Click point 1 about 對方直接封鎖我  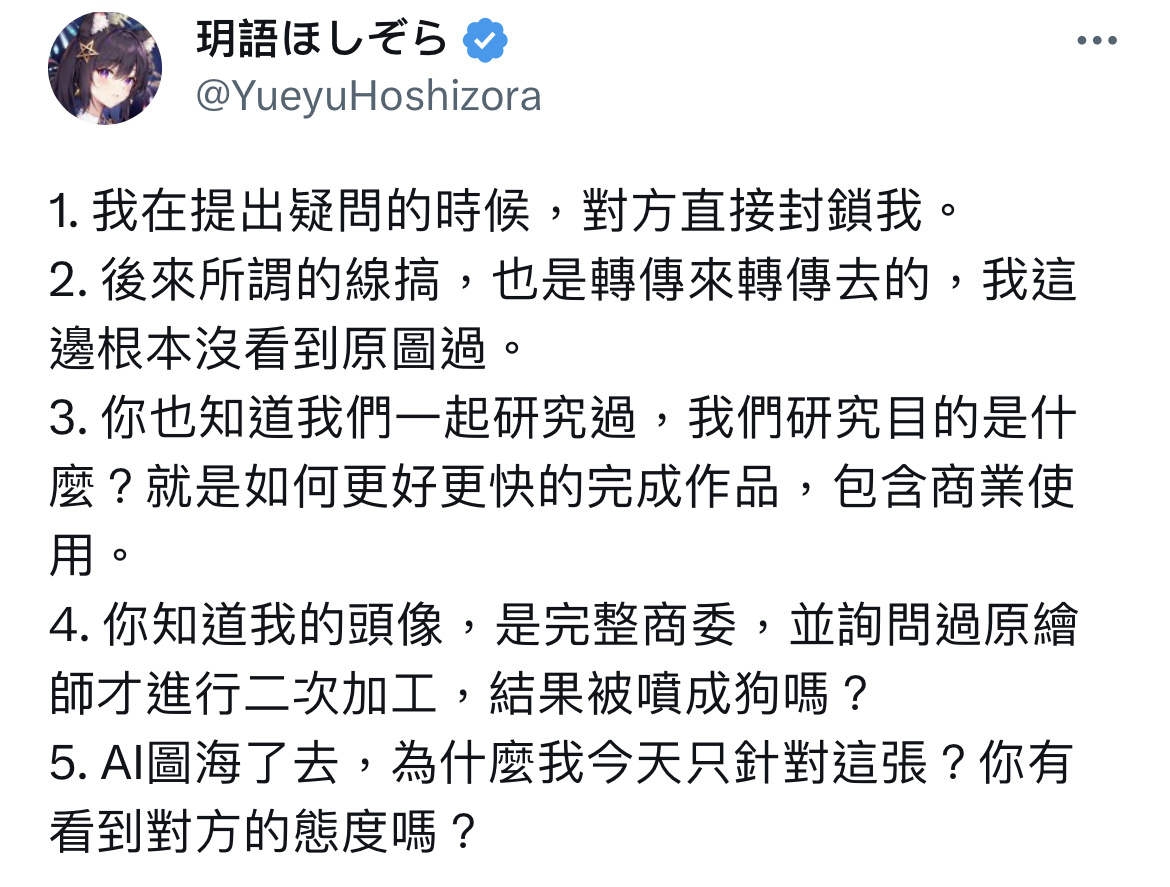[504, 211]
